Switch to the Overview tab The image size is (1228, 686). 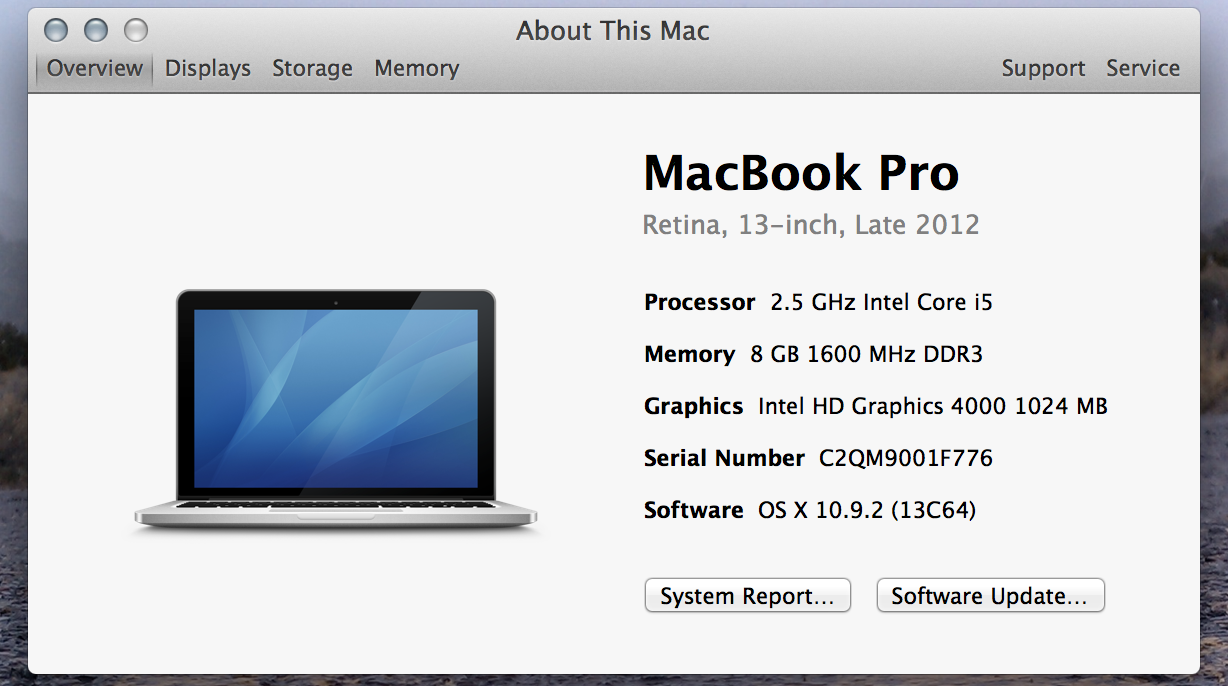(x=95, y=69)
